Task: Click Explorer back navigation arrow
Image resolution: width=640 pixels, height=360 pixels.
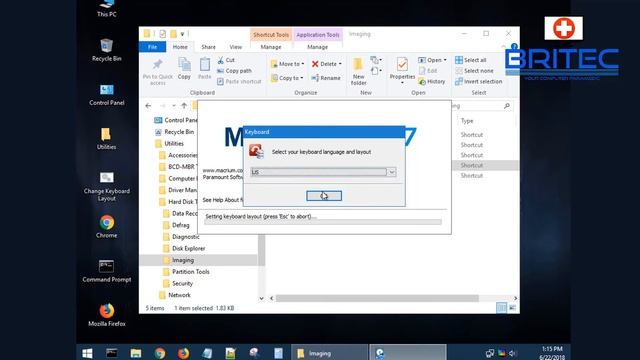Action: click(x=148, y=106)
